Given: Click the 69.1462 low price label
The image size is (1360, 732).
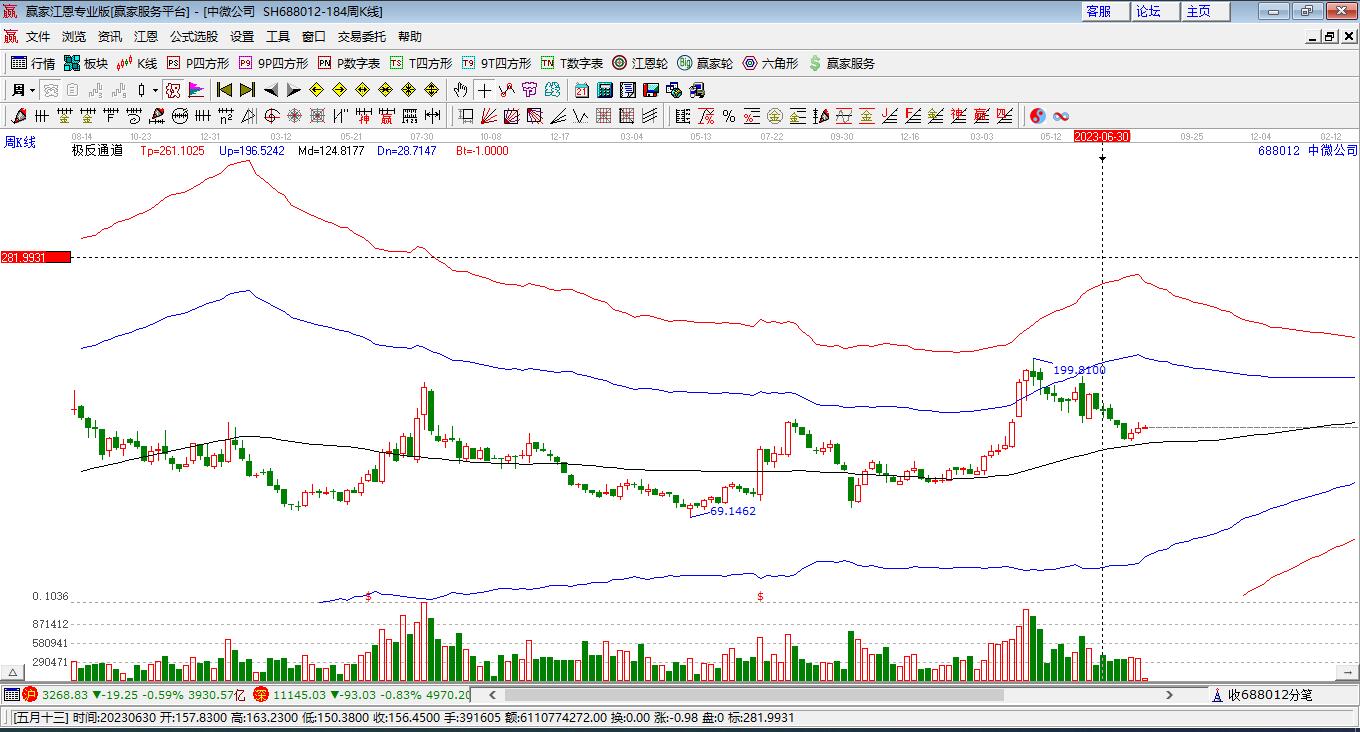Looking at the screenshot, I should pos(733,511).
